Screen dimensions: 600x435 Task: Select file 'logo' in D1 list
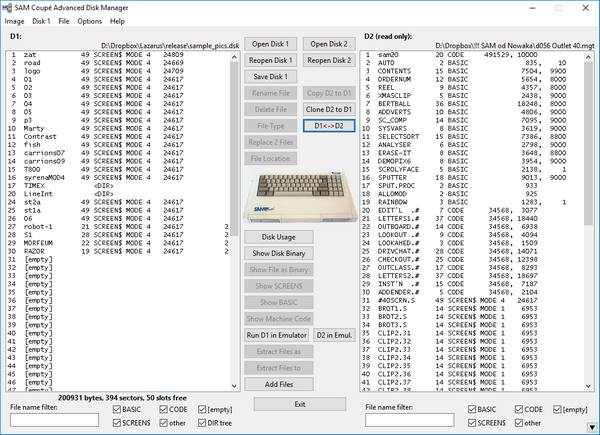[x=118, y=71]
